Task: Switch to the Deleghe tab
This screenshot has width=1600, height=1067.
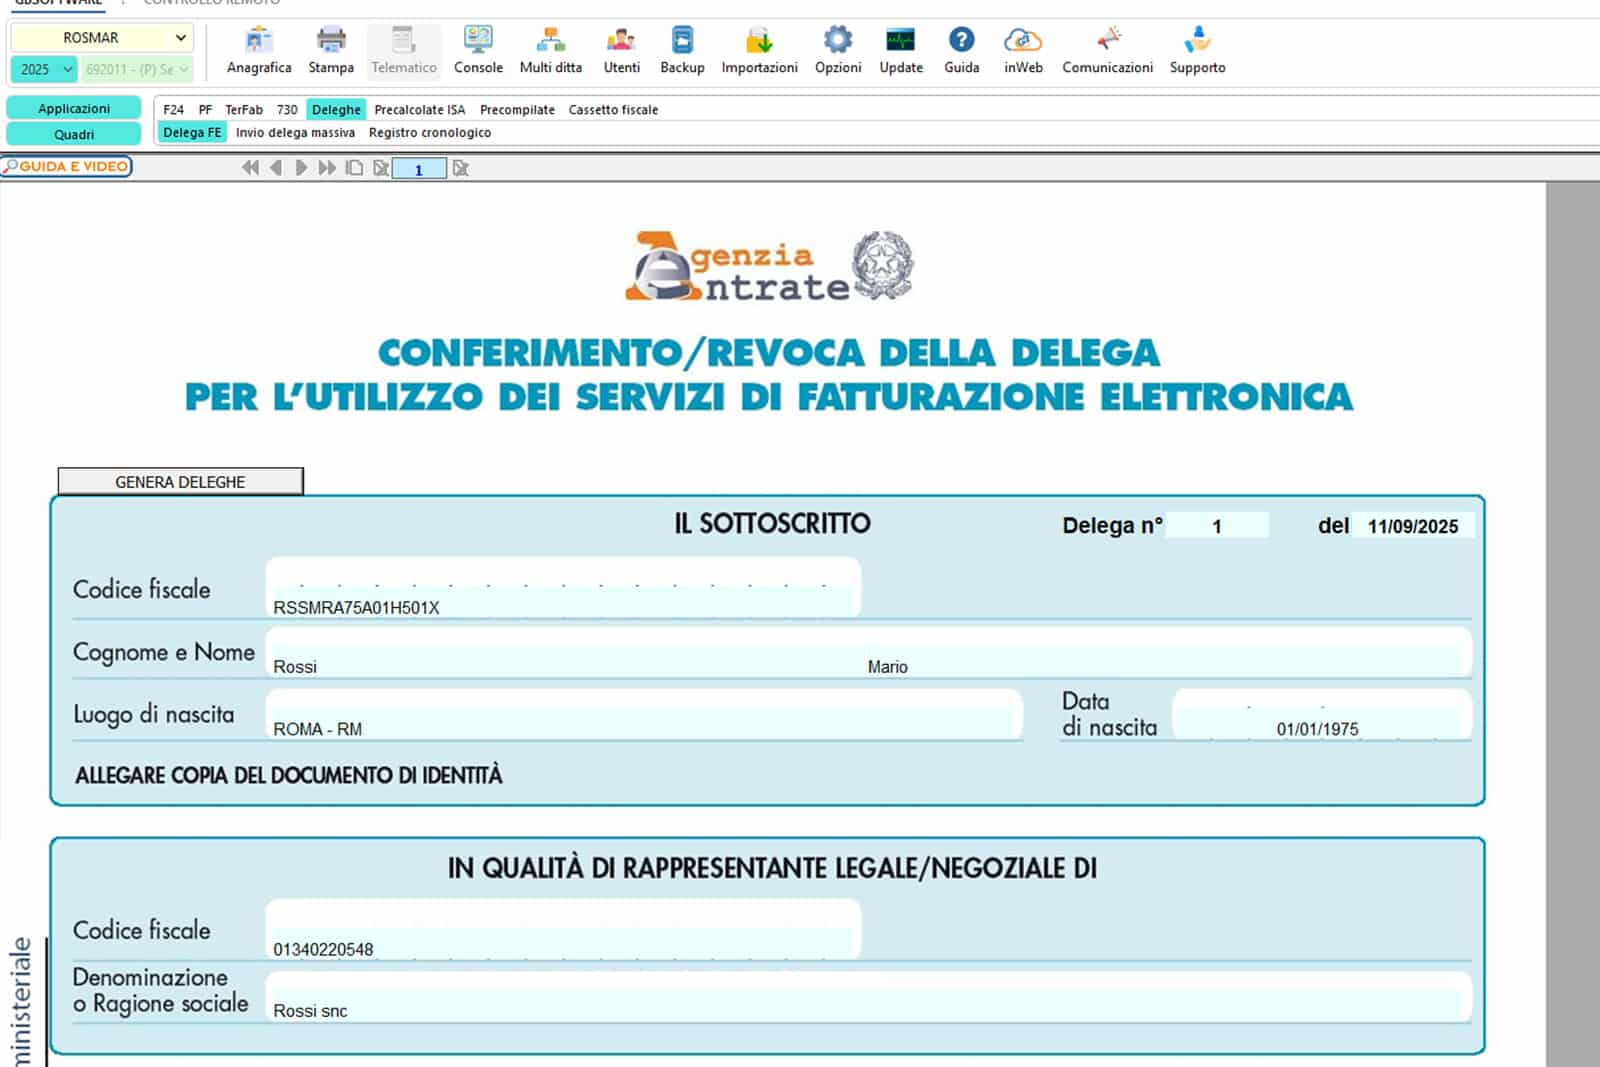Action: (x=336, y=109)
